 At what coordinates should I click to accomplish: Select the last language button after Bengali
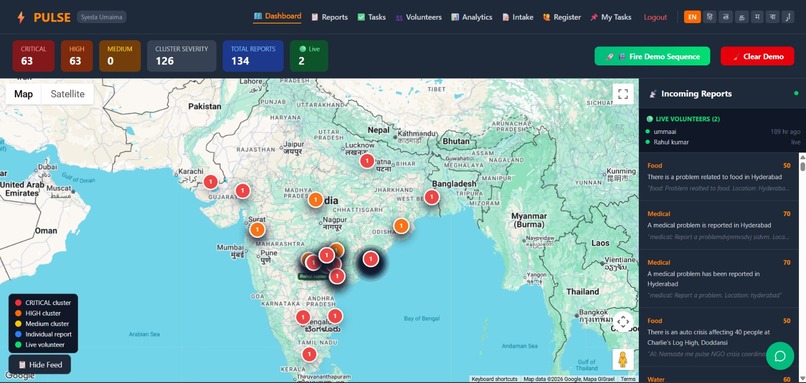pos(787,17)
